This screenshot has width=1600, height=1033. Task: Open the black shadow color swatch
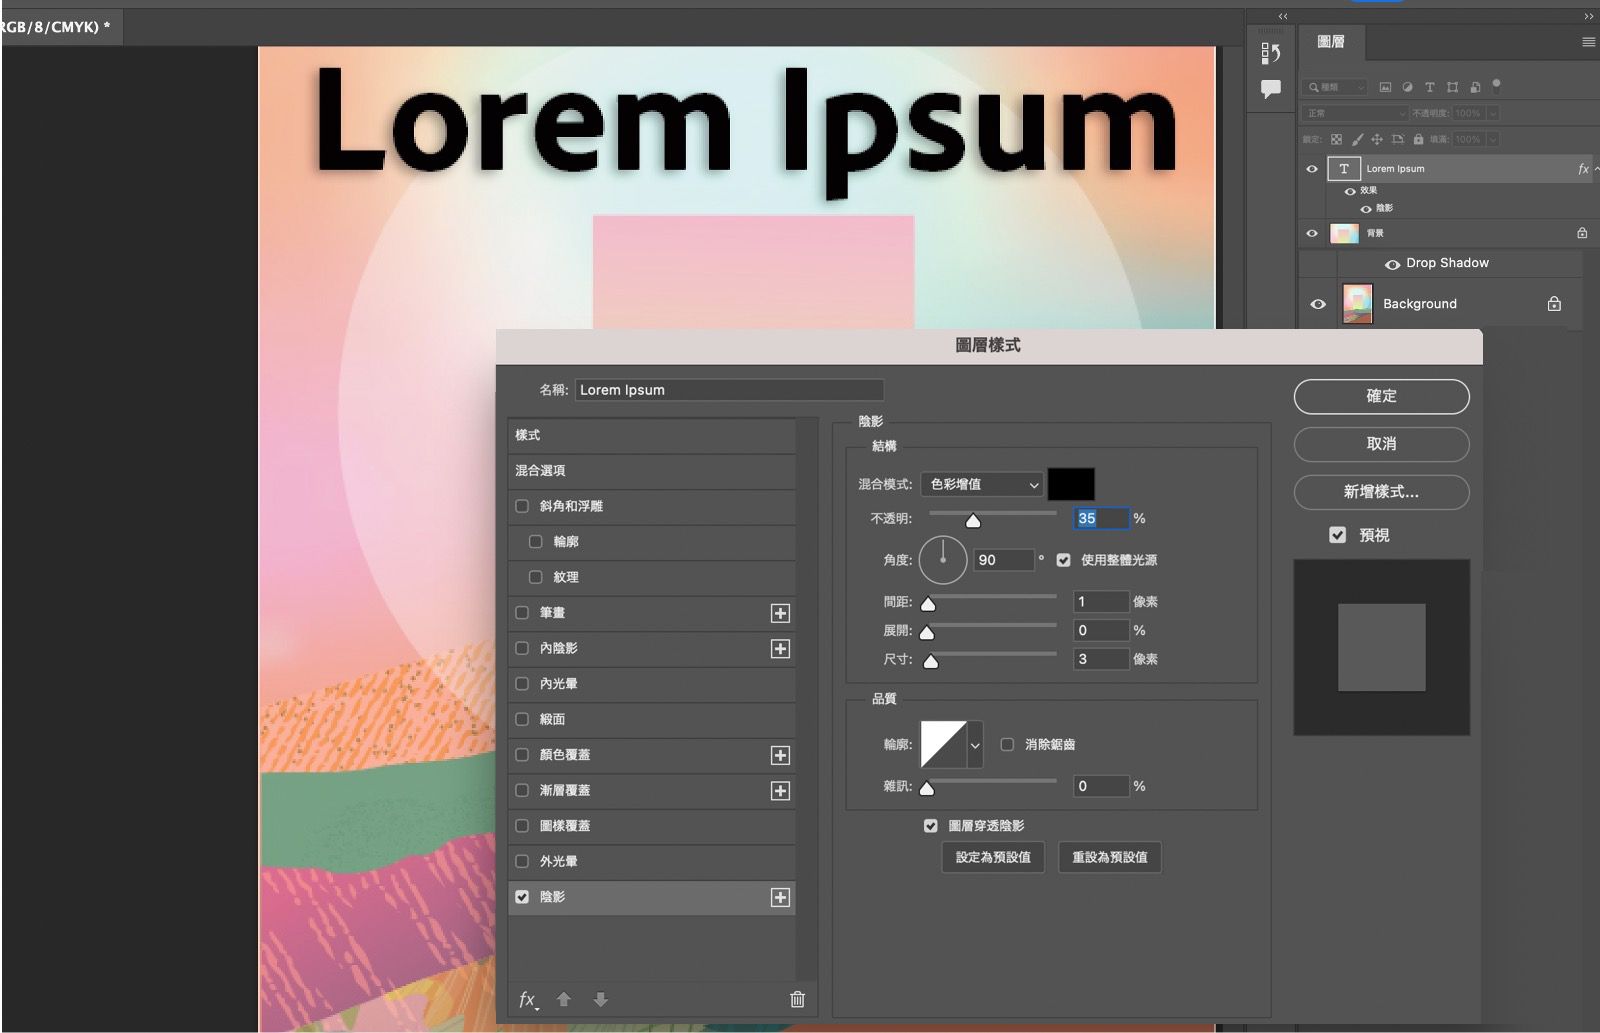coord(1071,484)
